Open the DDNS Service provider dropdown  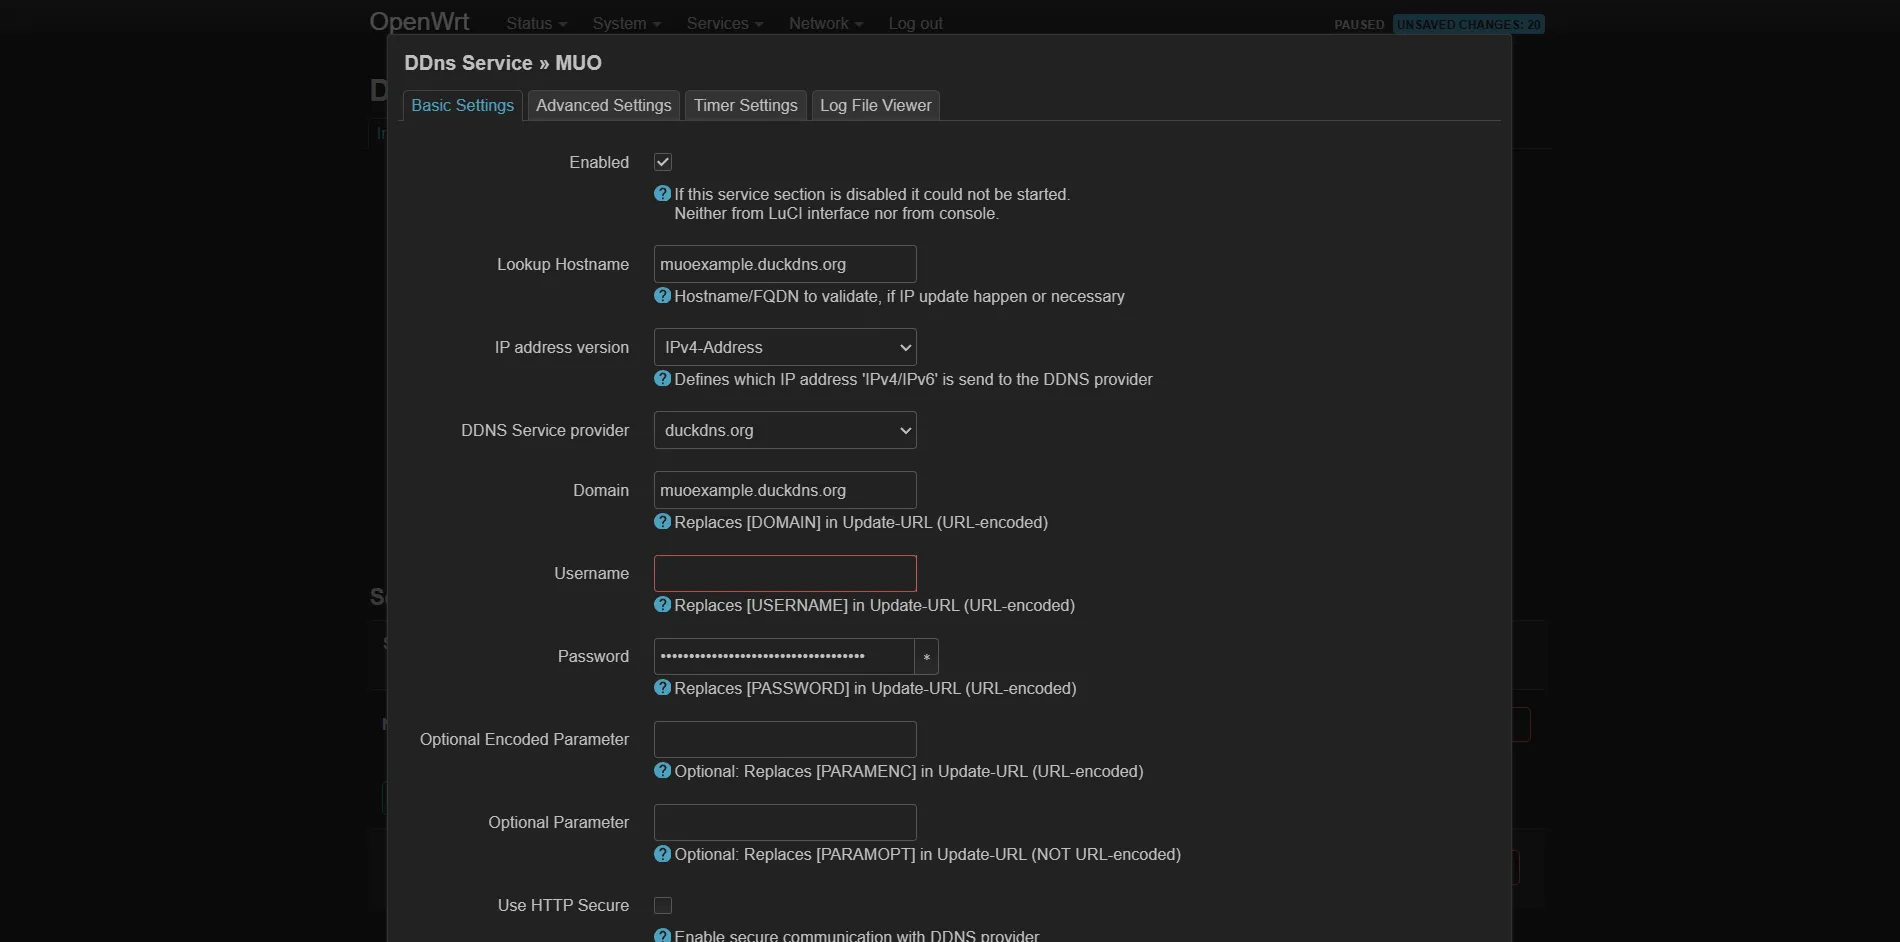784,430
